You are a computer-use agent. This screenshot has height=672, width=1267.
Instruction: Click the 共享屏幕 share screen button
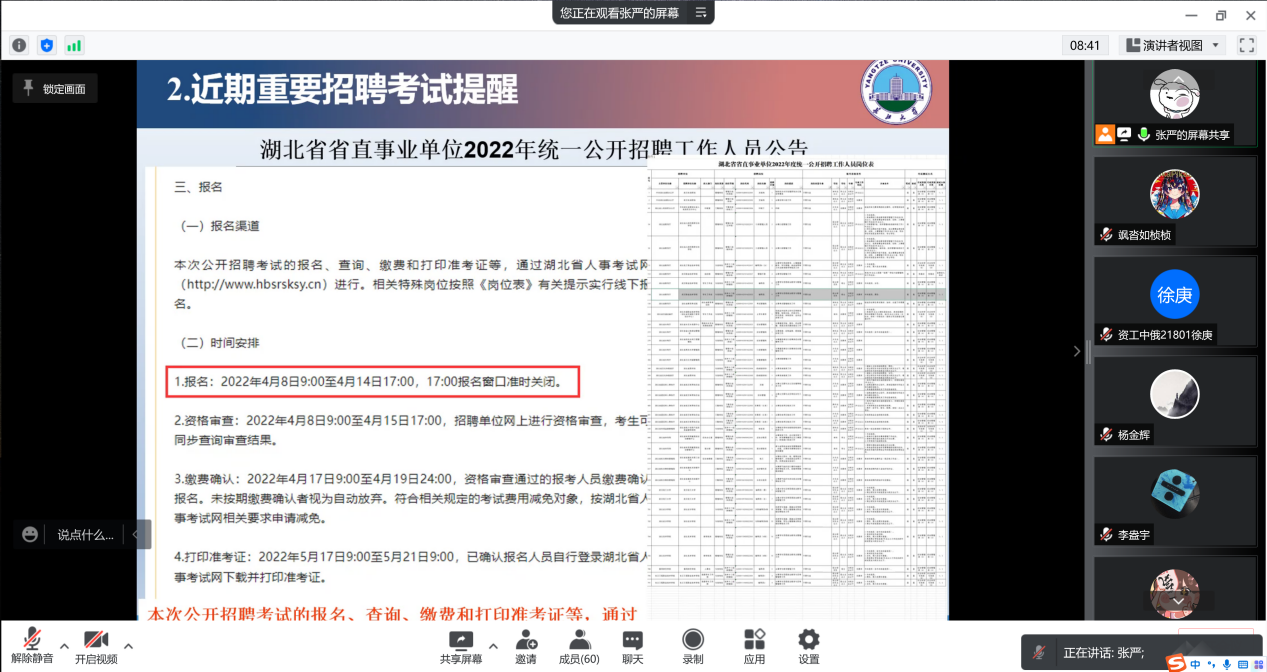click(x=459, y=645)
